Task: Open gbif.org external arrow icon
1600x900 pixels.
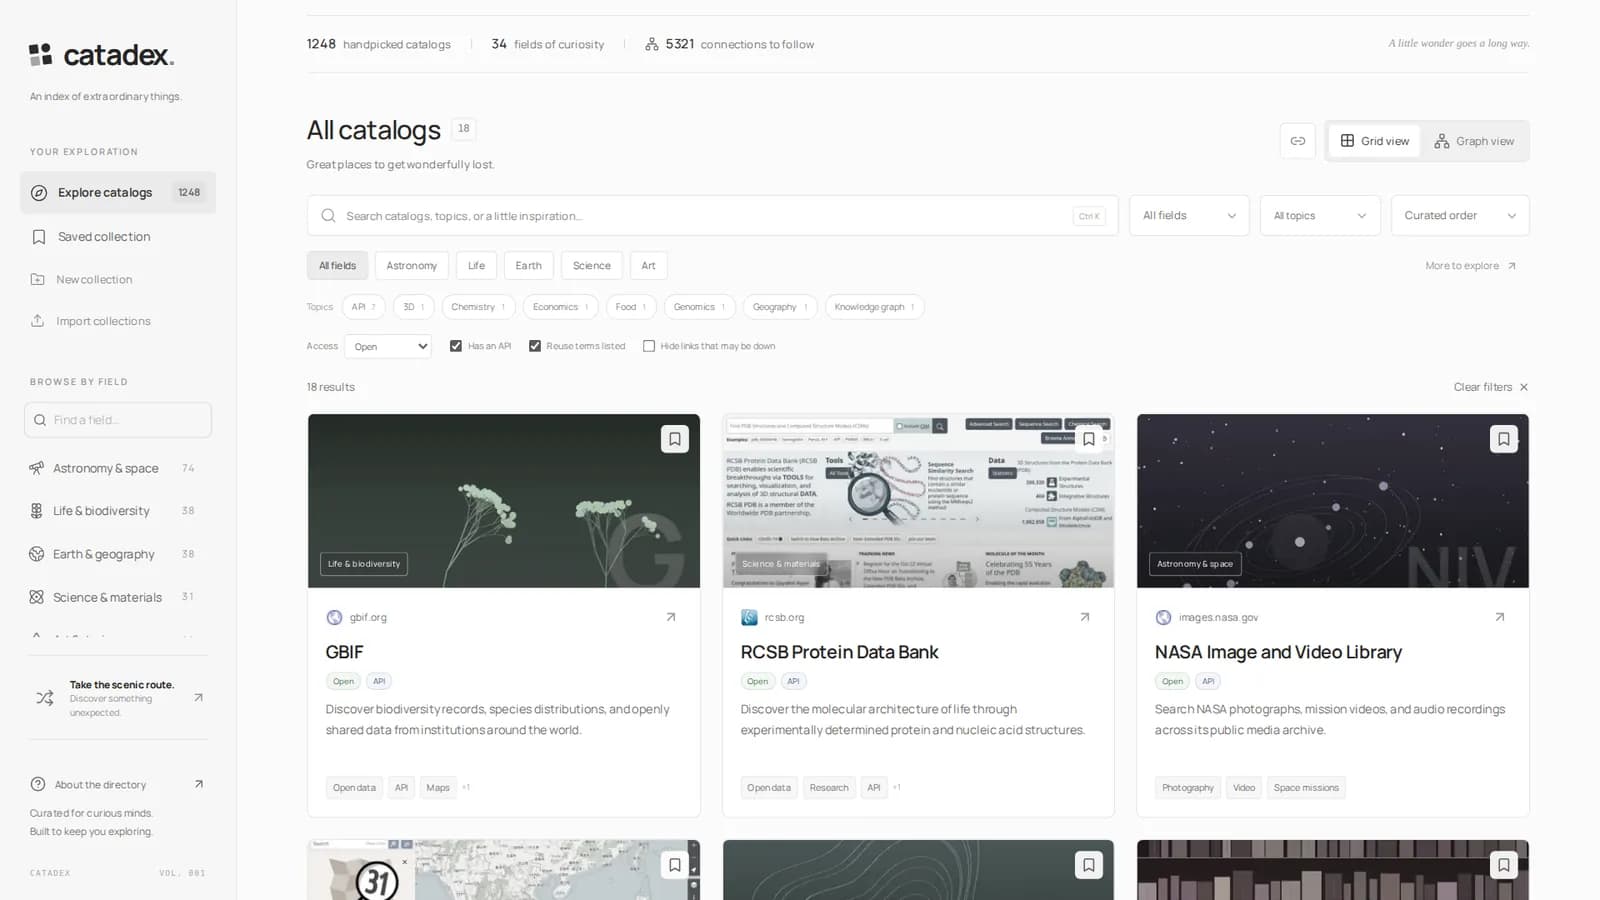Action: [x=671, y=617]
